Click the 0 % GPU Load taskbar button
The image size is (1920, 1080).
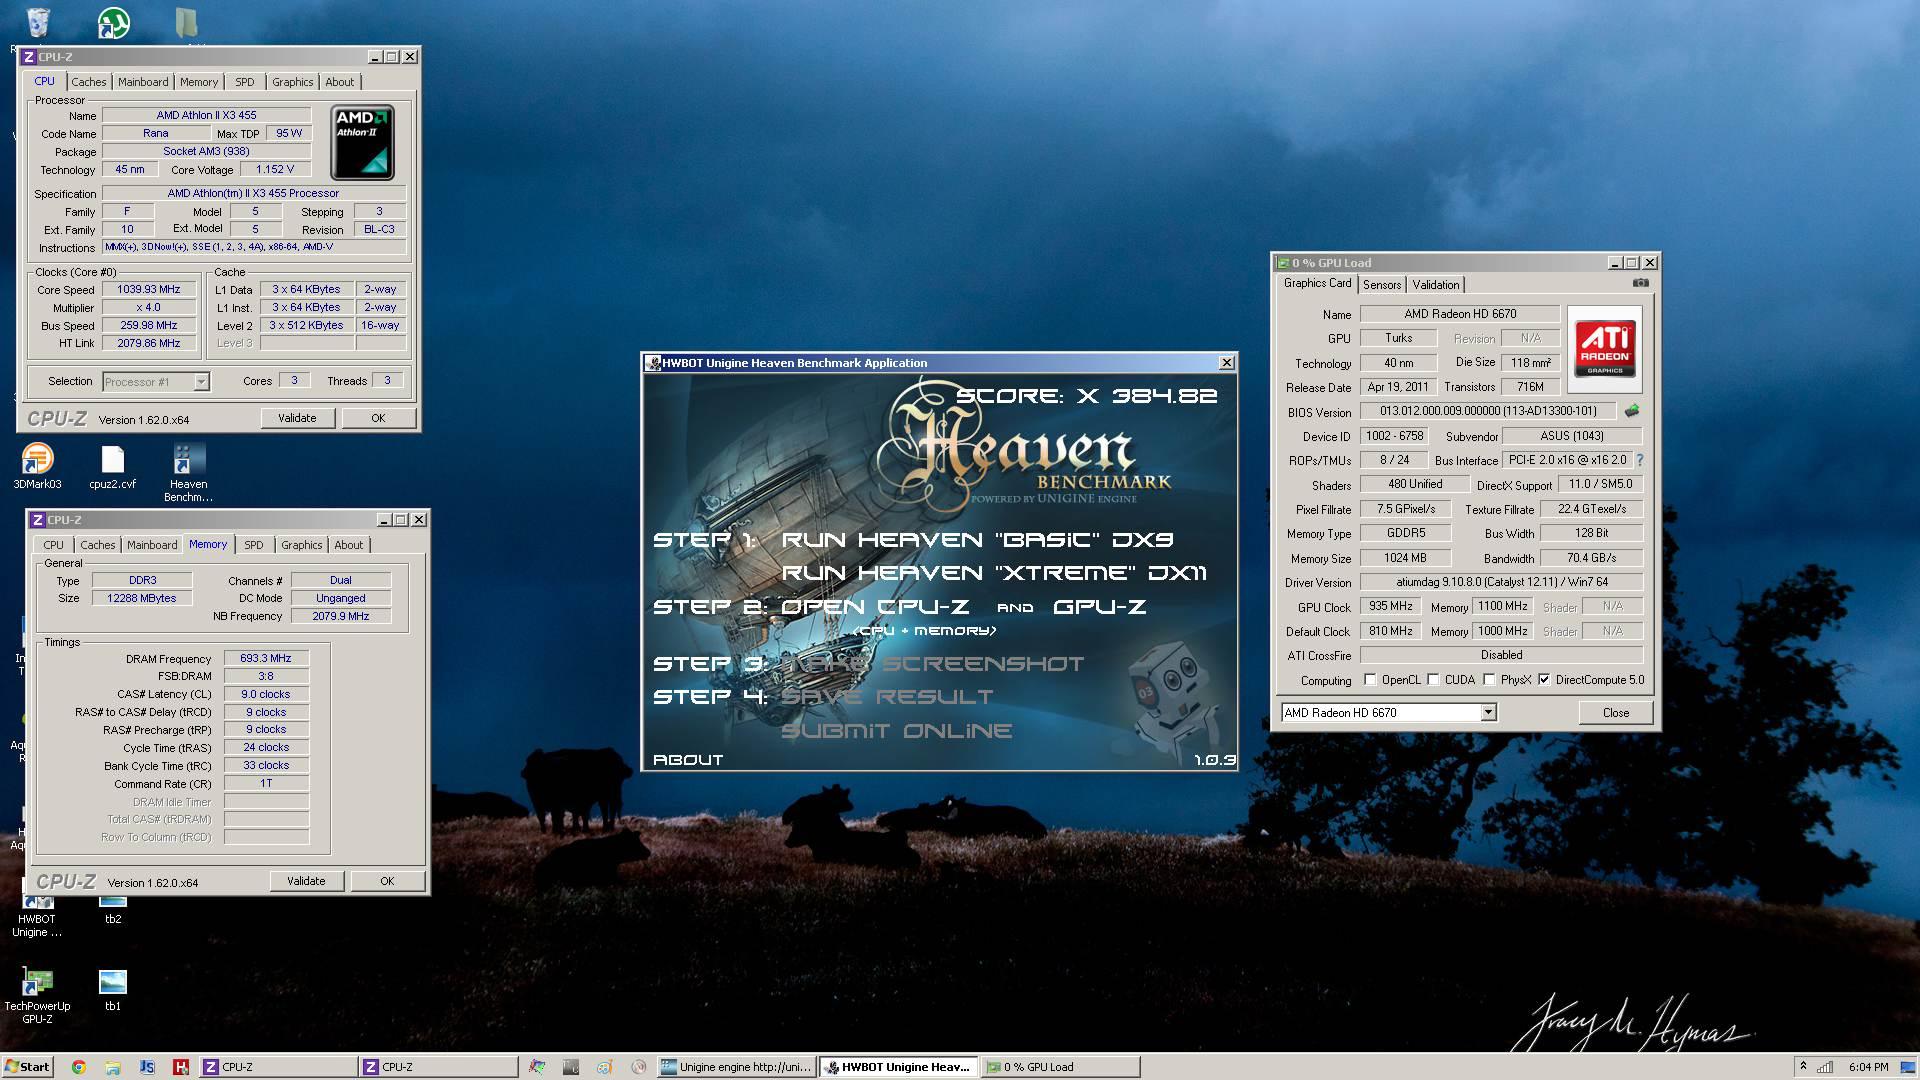tap(1060, 1067)
